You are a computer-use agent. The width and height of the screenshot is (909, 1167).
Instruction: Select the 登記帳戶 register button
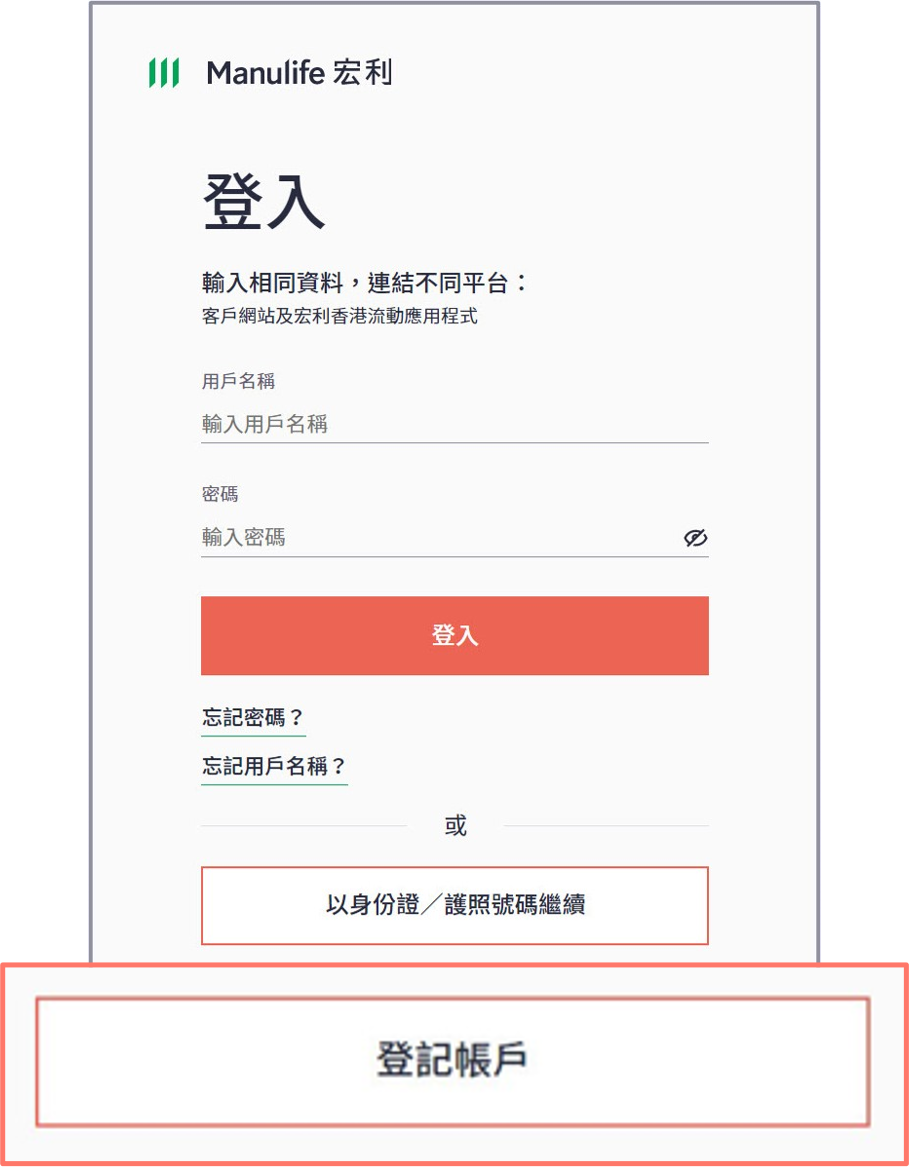(x=453, y=1061)
